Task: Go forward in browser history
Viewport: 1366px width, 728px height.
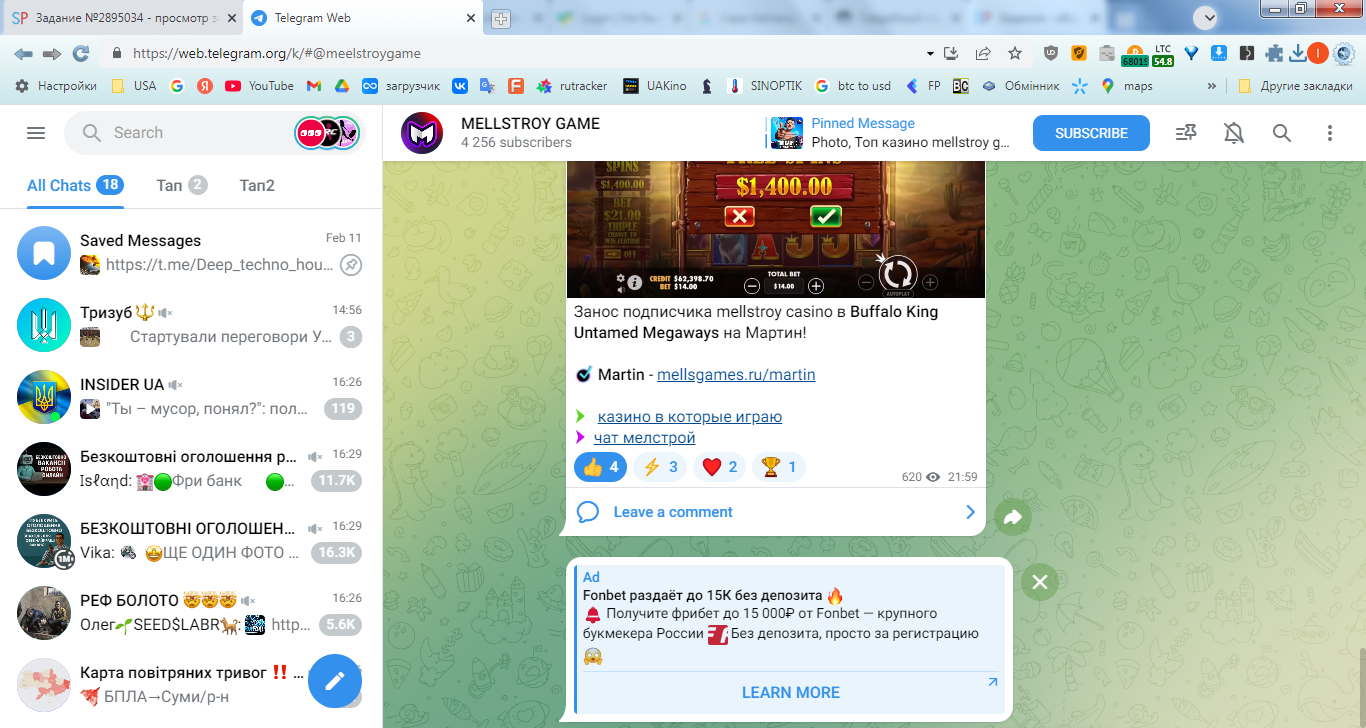Action: pos(52,53)
